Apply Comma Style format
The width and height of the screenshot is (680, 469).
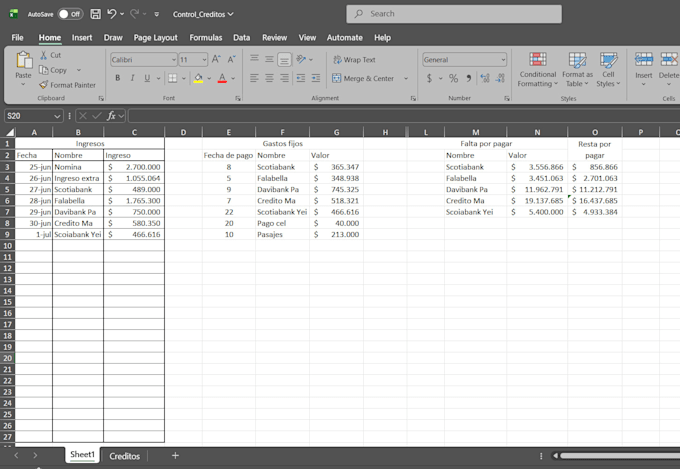tap(469, 78)
